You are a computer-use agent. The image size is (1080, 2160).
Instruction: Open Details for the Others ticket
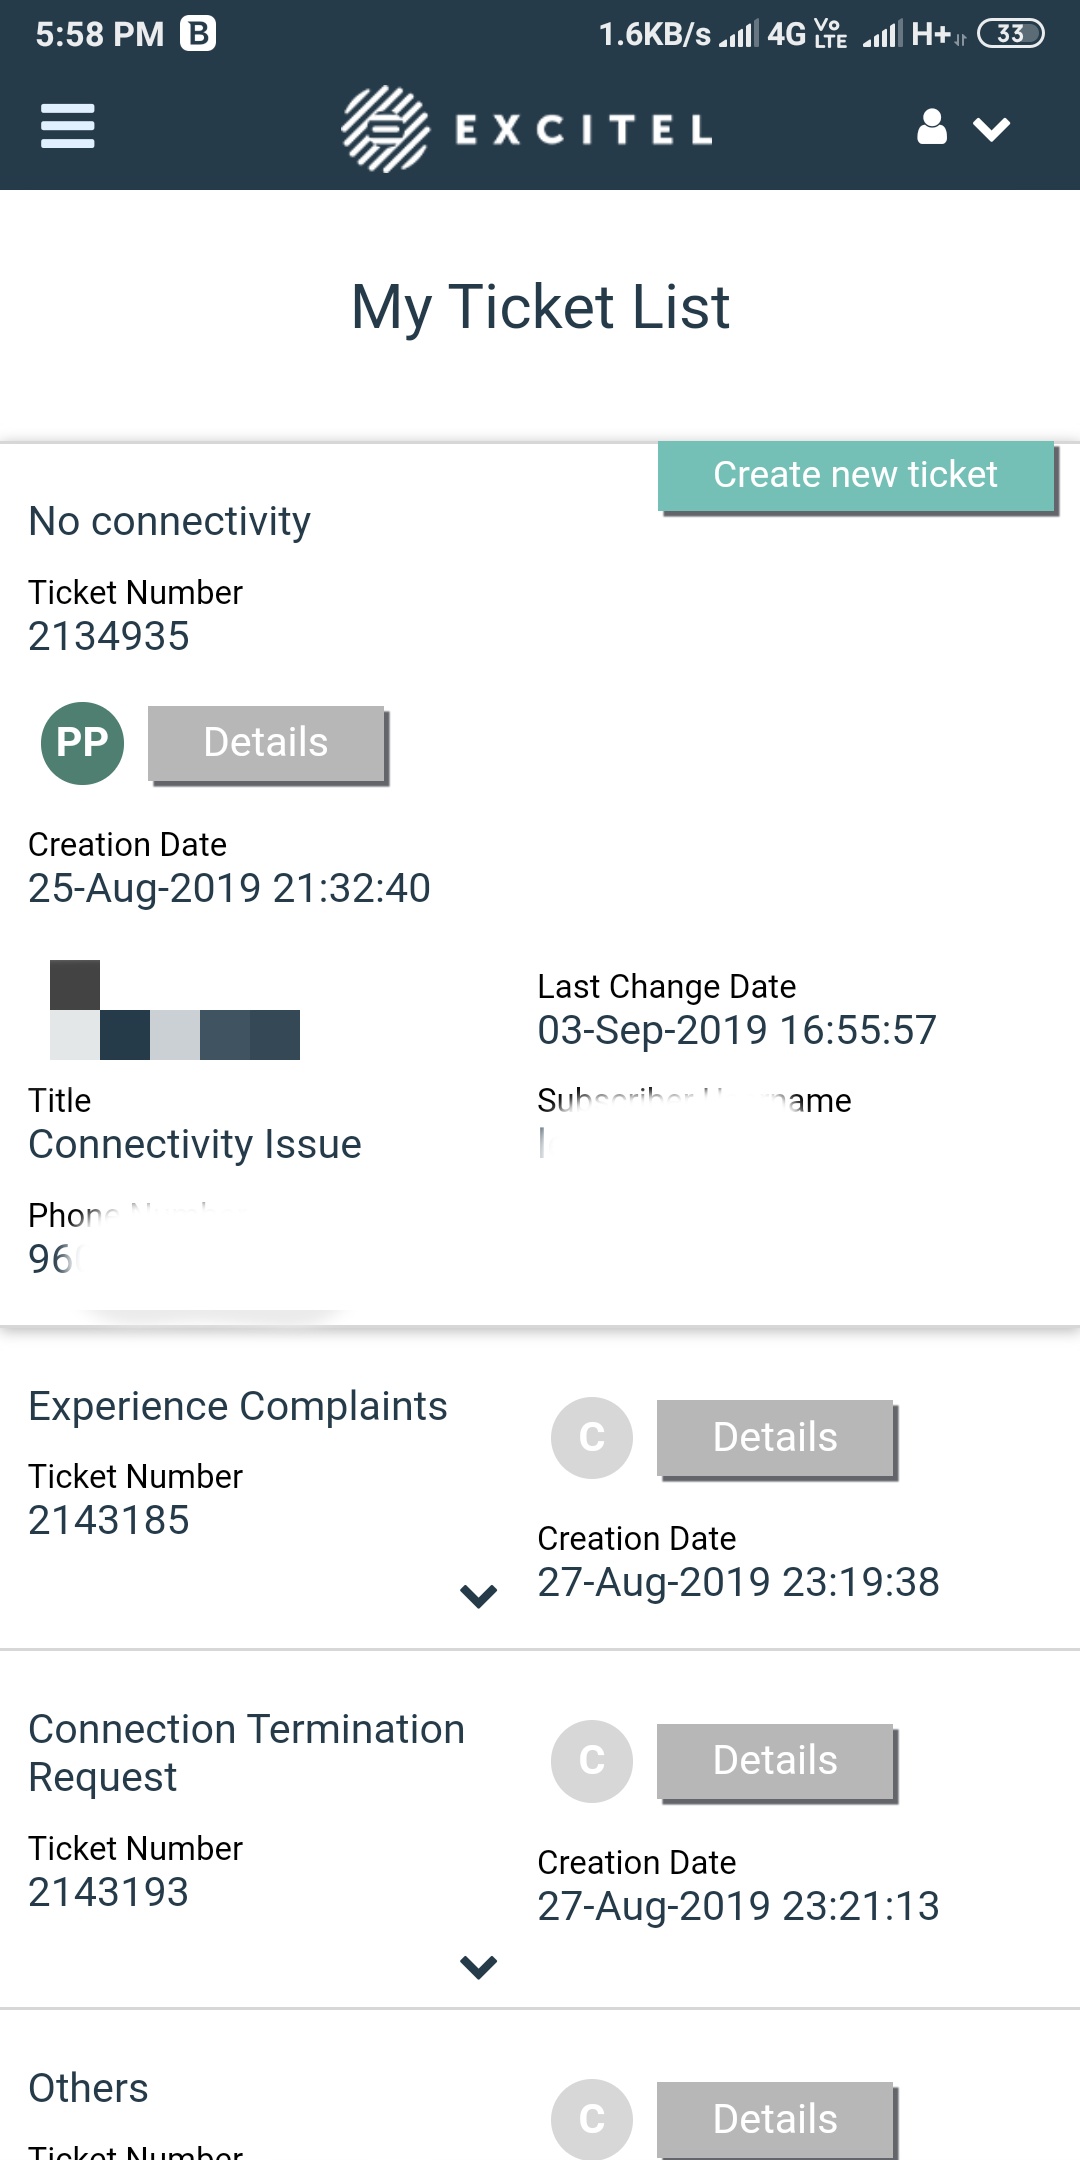click(775, 2118)
